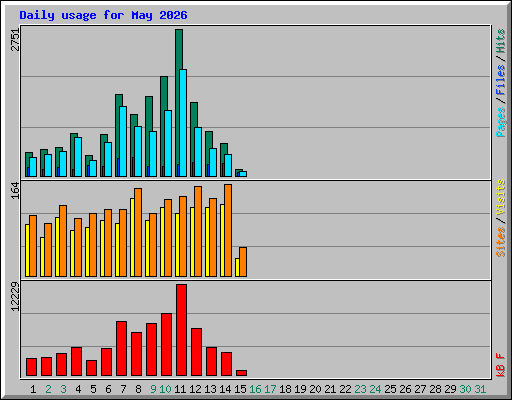
Task: Click day 26 on the date axis
Action: (x=405, y=389)
